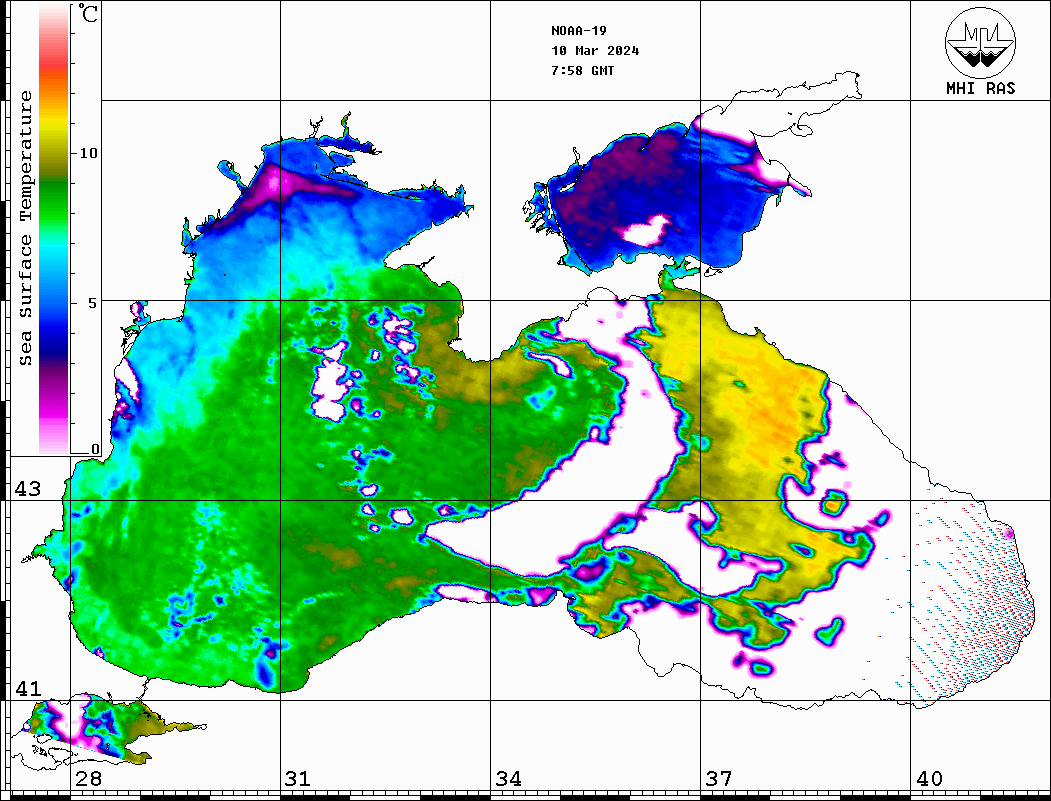Click latitude label '41'
The width and height of the screenshot is (1051, 801).
(28, 688)
